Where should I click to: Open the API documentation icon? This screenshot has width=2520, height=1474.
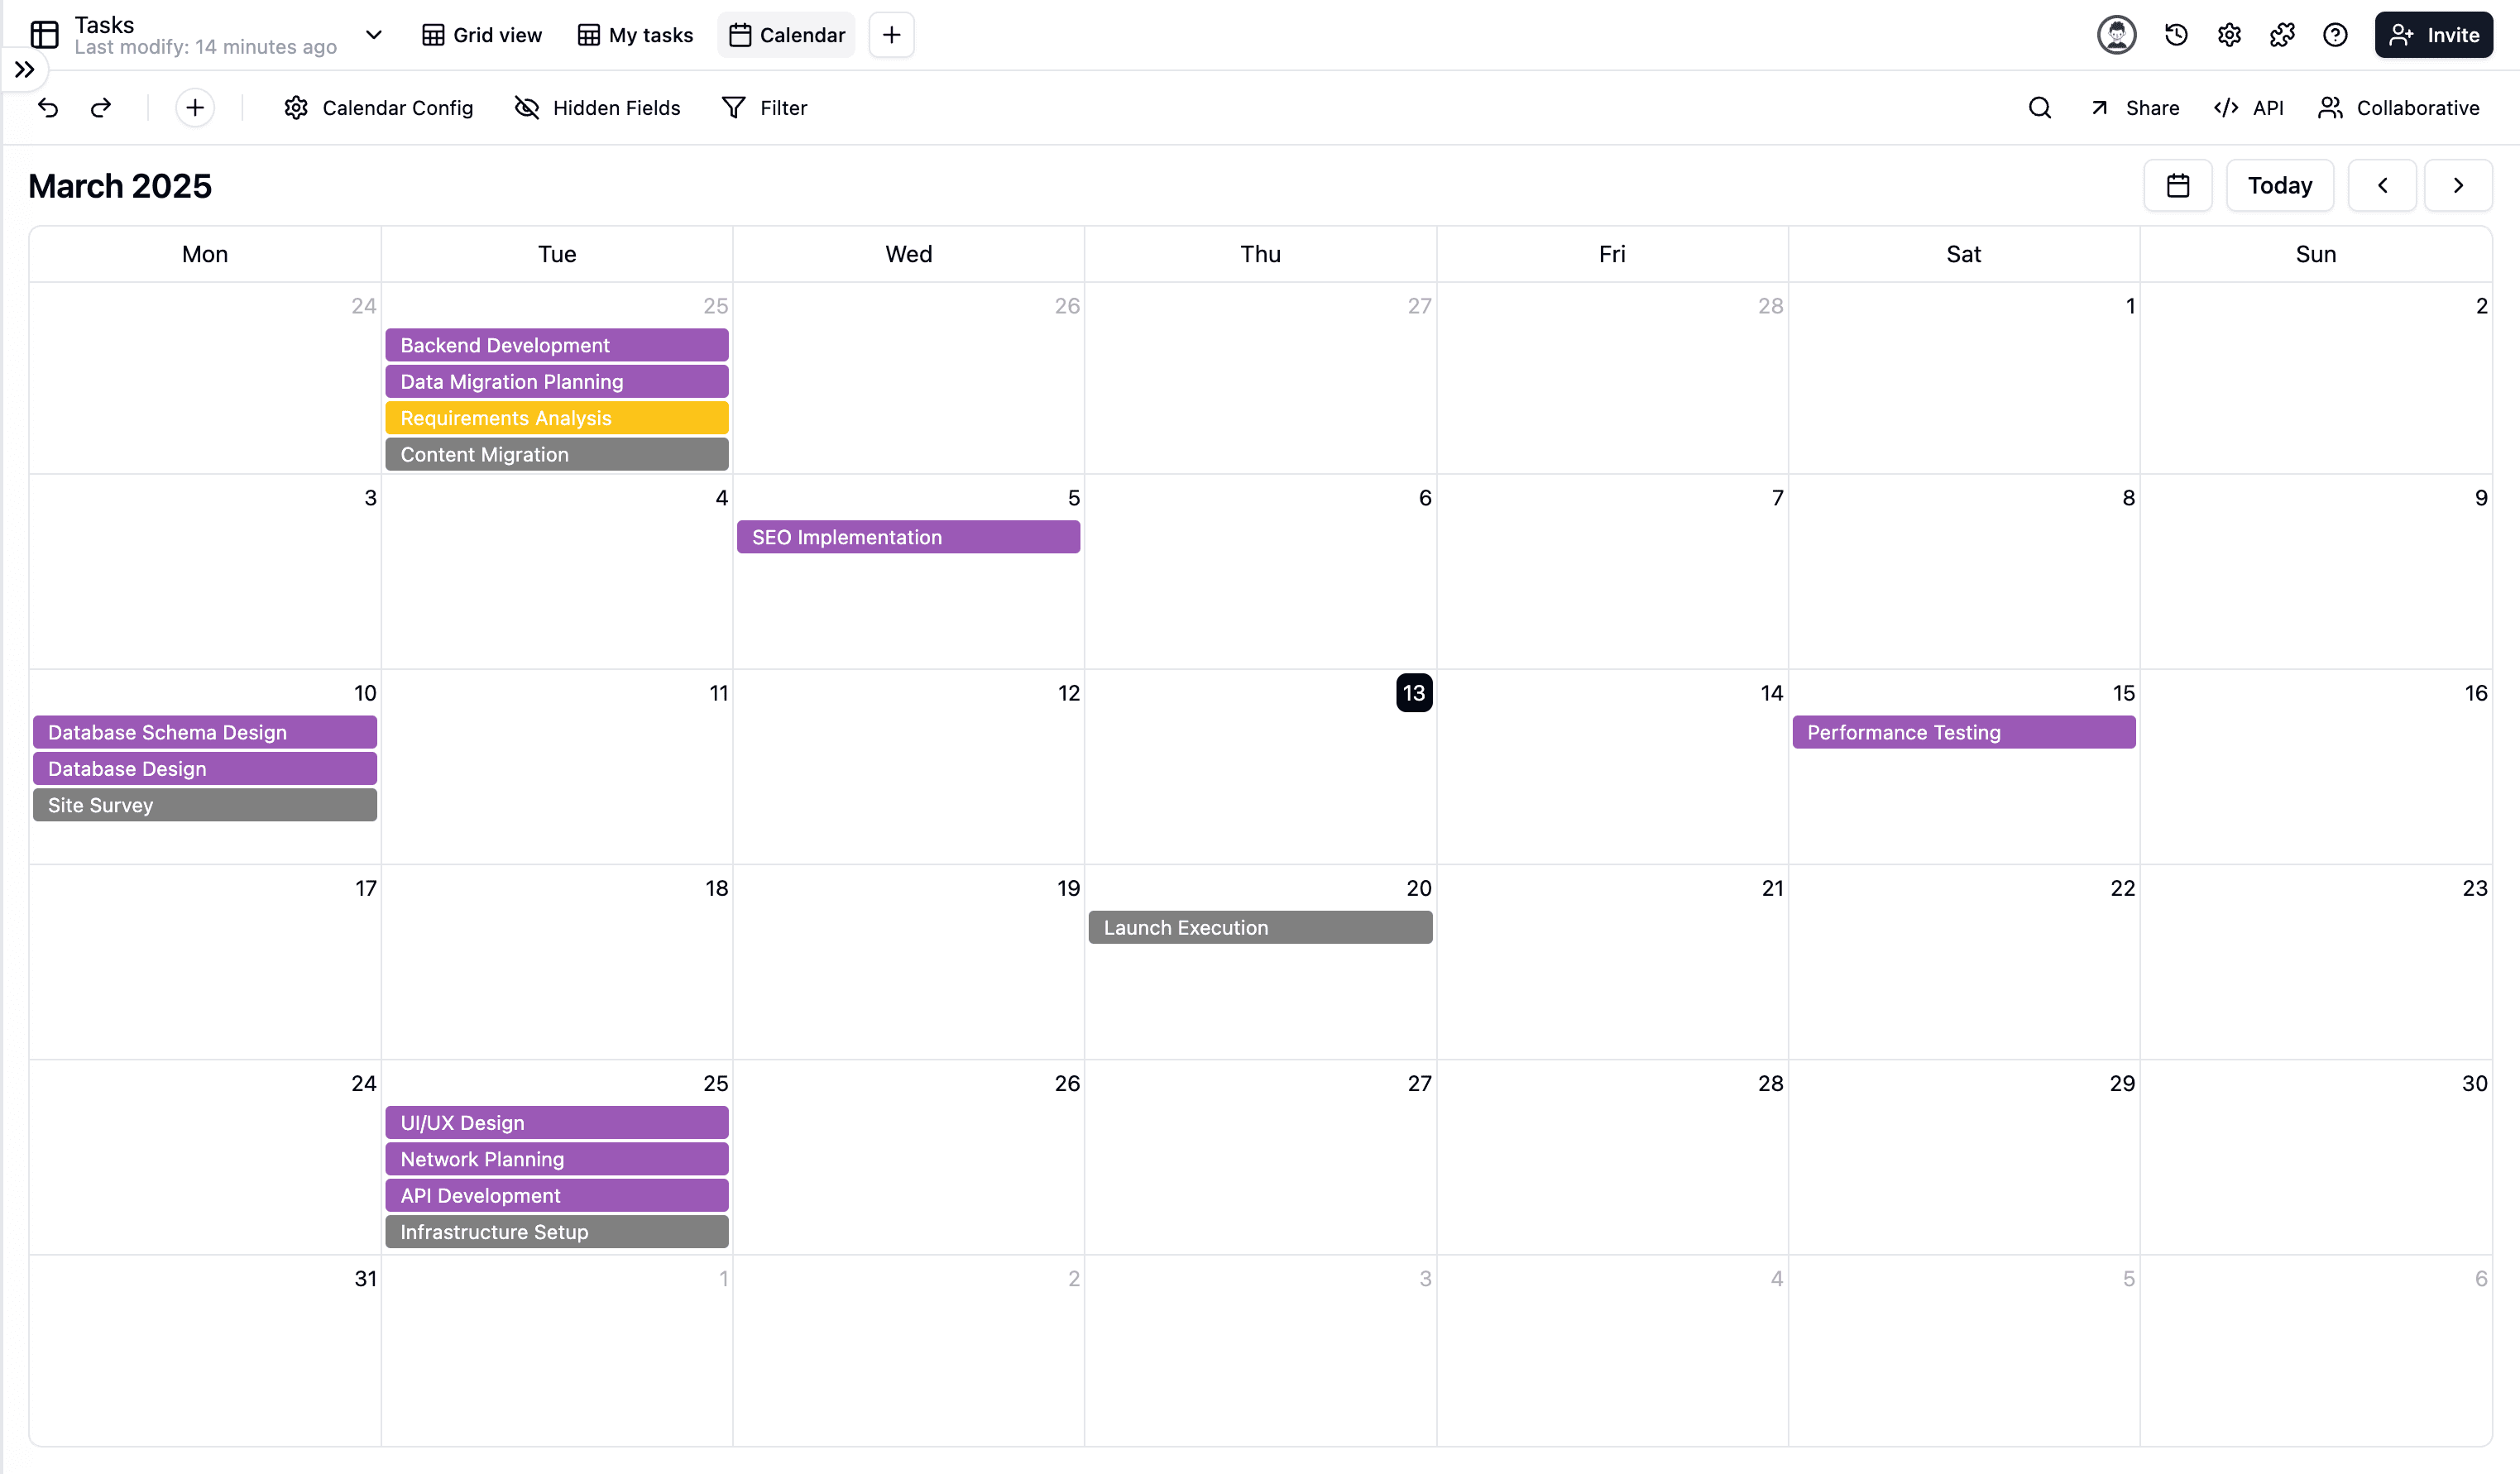2249,107
